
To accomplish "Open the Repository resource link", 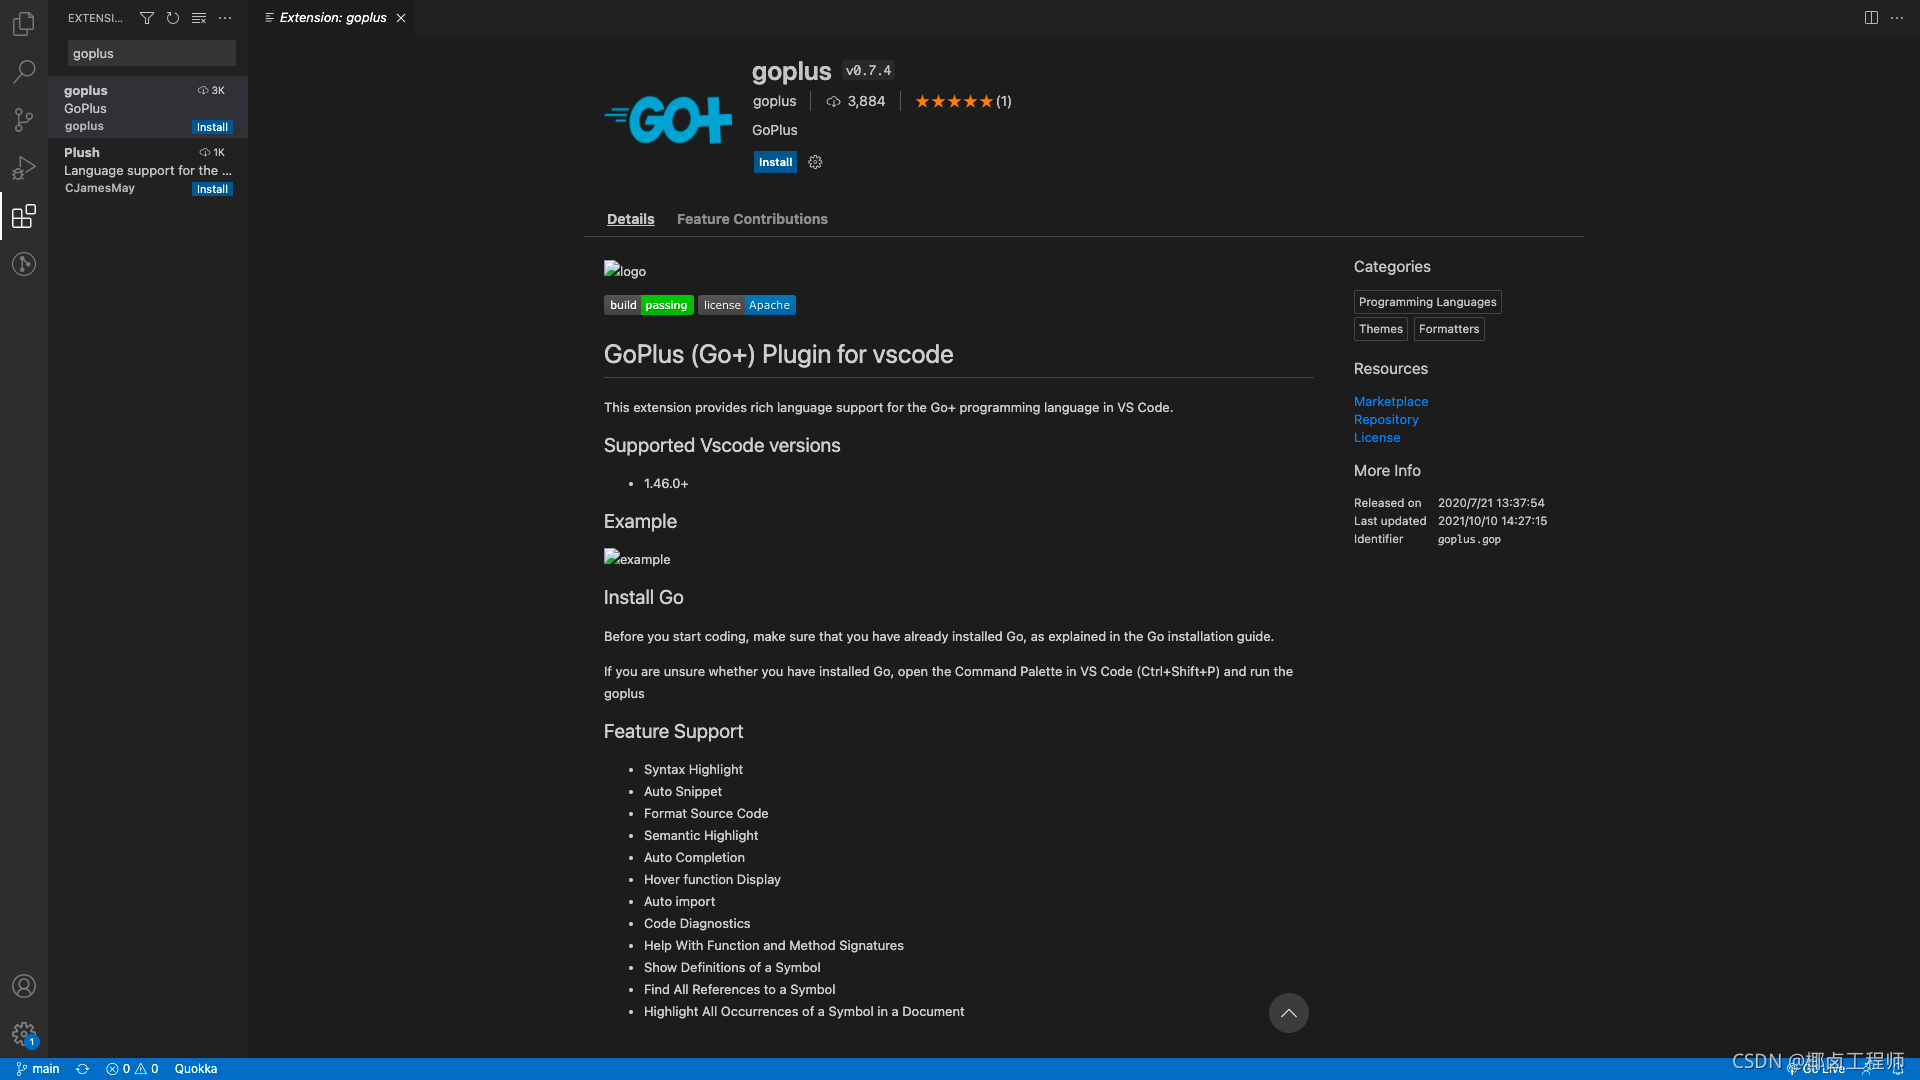I will coord(1386,420).
